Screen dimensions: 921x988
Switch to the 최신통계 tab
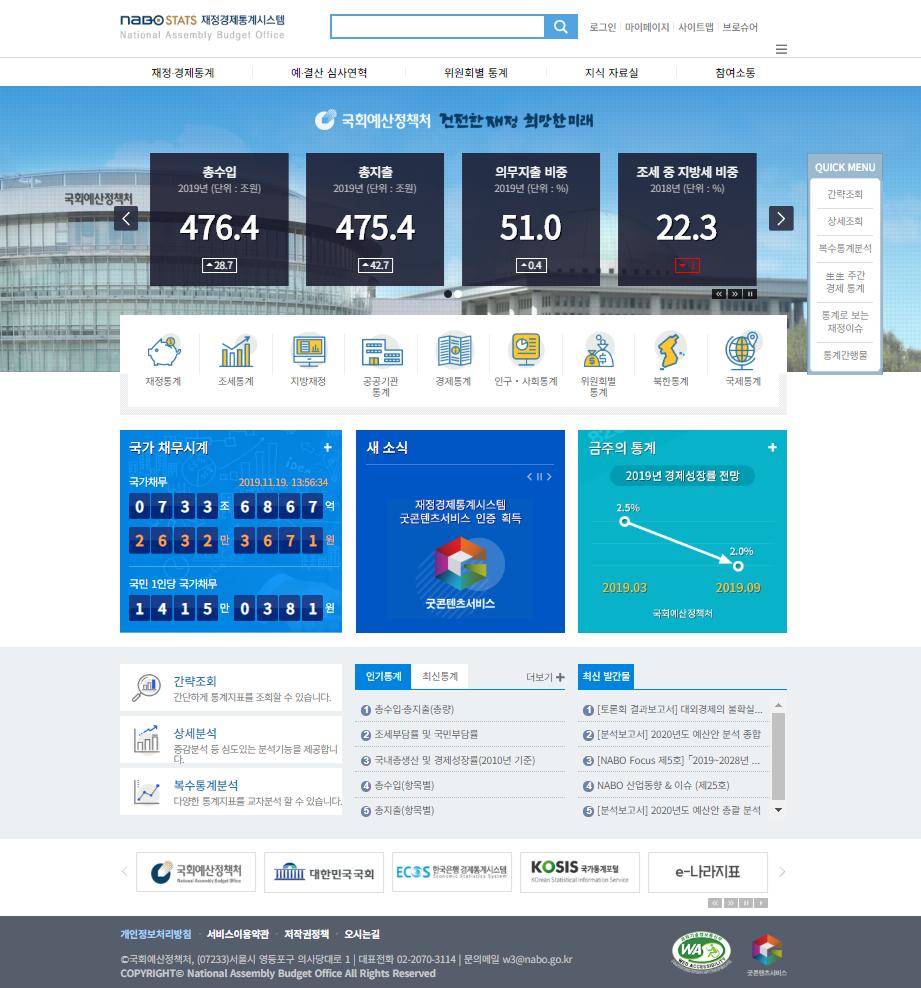coord(440,677)
